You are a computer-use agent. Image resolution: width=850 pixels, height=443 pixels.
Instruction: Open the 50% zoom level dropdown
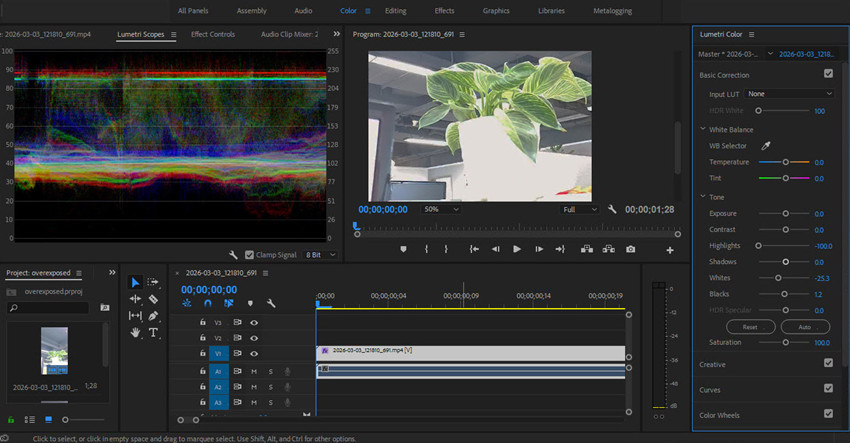441,209
